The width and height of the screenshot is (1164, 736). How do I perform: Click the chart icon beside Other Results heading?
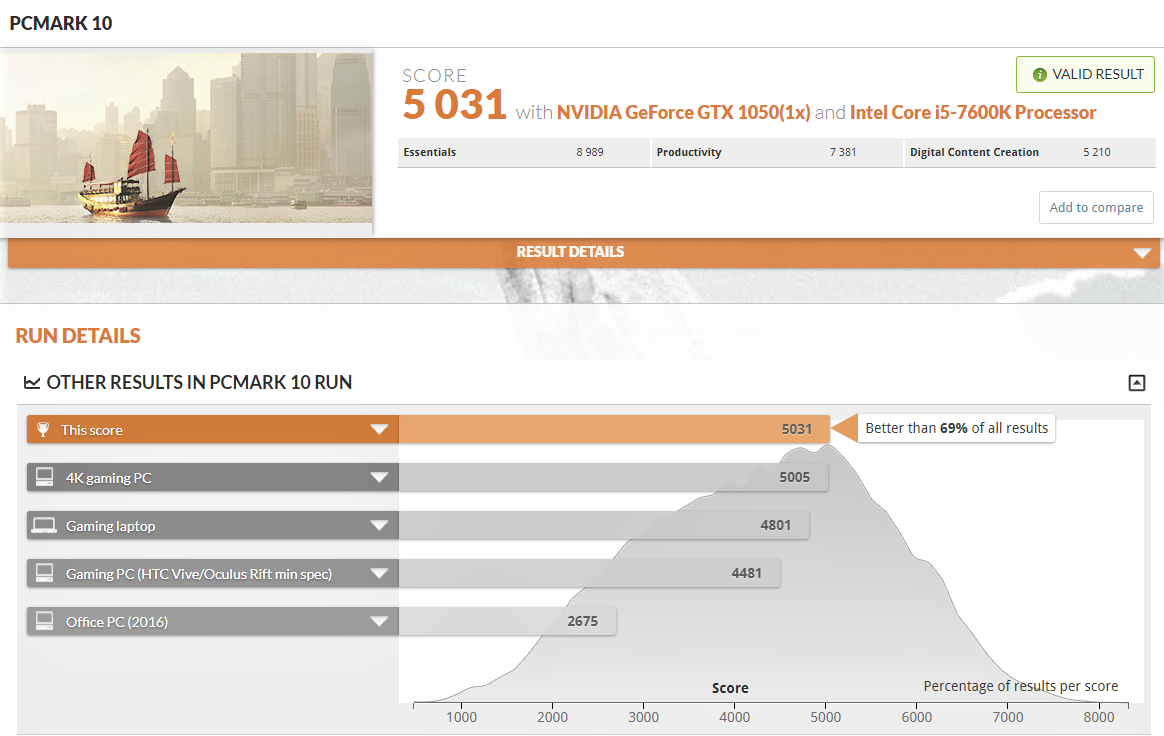click(x=32, y=382)
